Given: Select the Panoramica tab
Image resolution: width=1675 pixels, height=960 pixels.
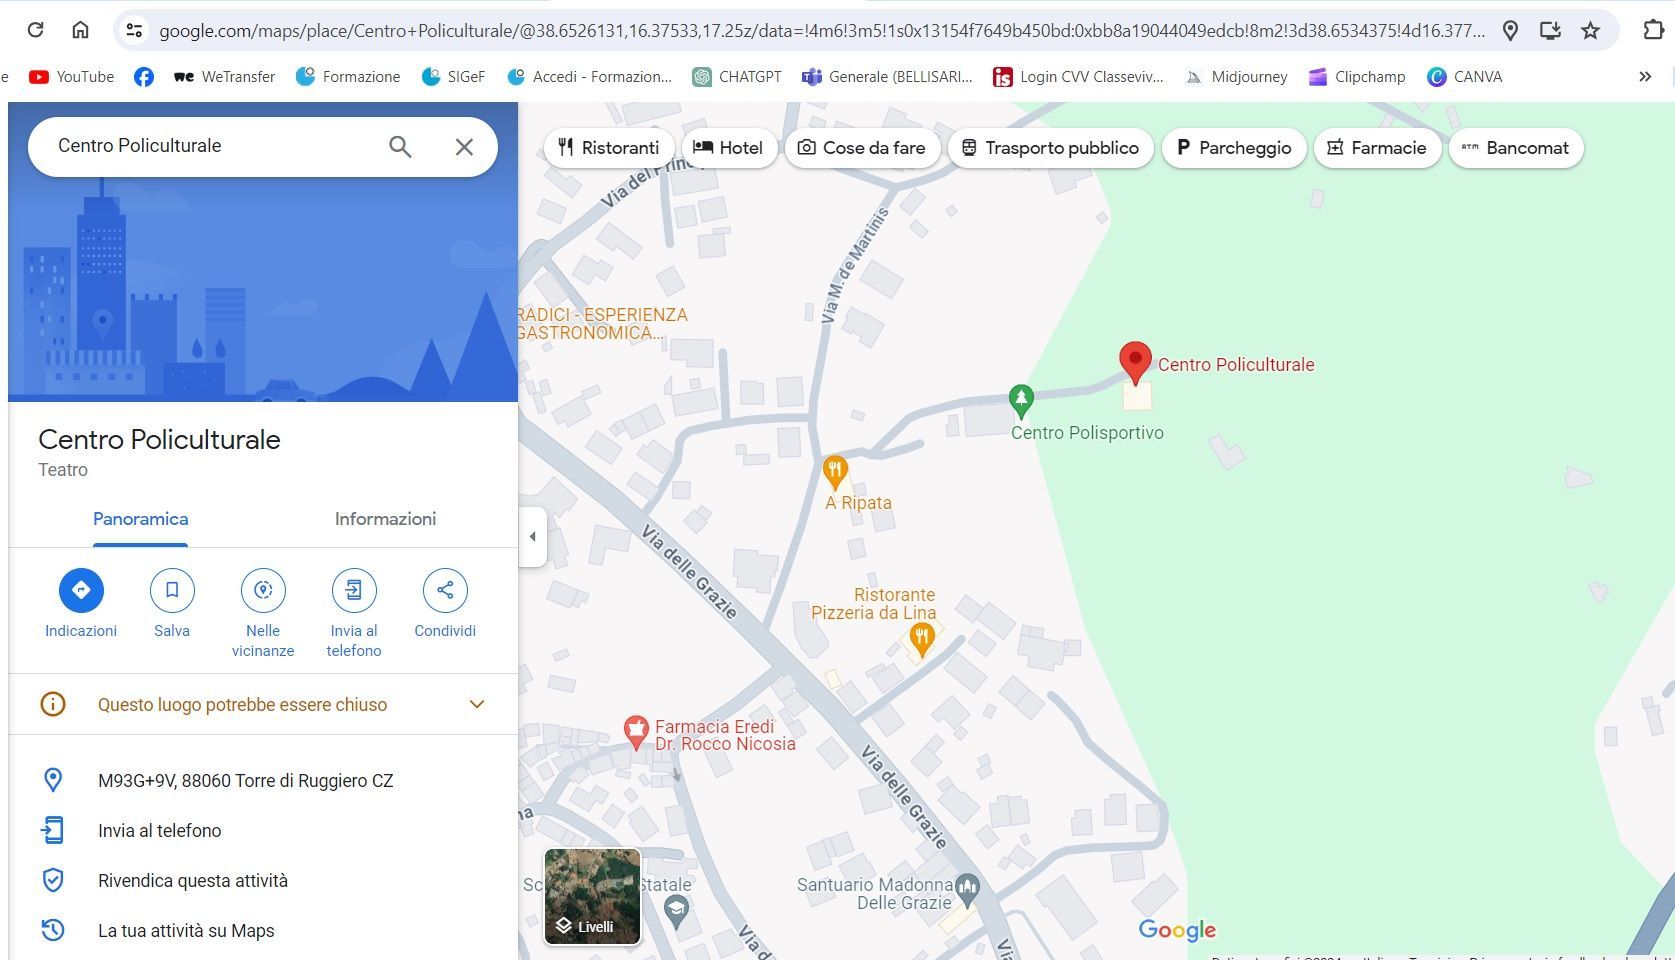Looking at the screenshot, I should (x=140, y=519).
